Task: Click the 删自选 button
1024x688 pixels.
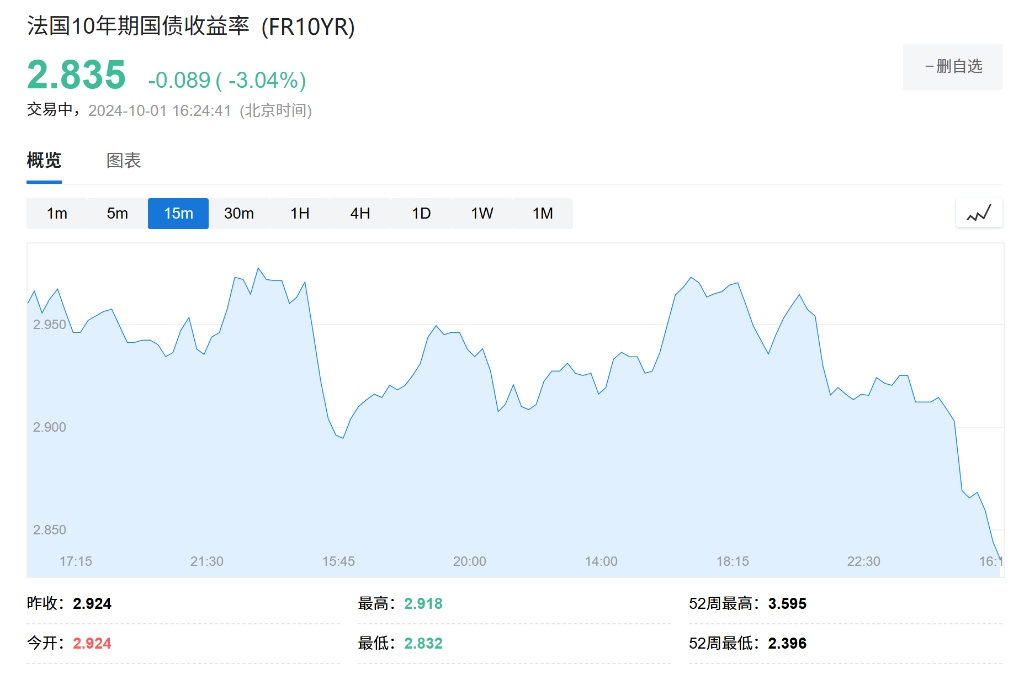Action: (x=952, y=67)
